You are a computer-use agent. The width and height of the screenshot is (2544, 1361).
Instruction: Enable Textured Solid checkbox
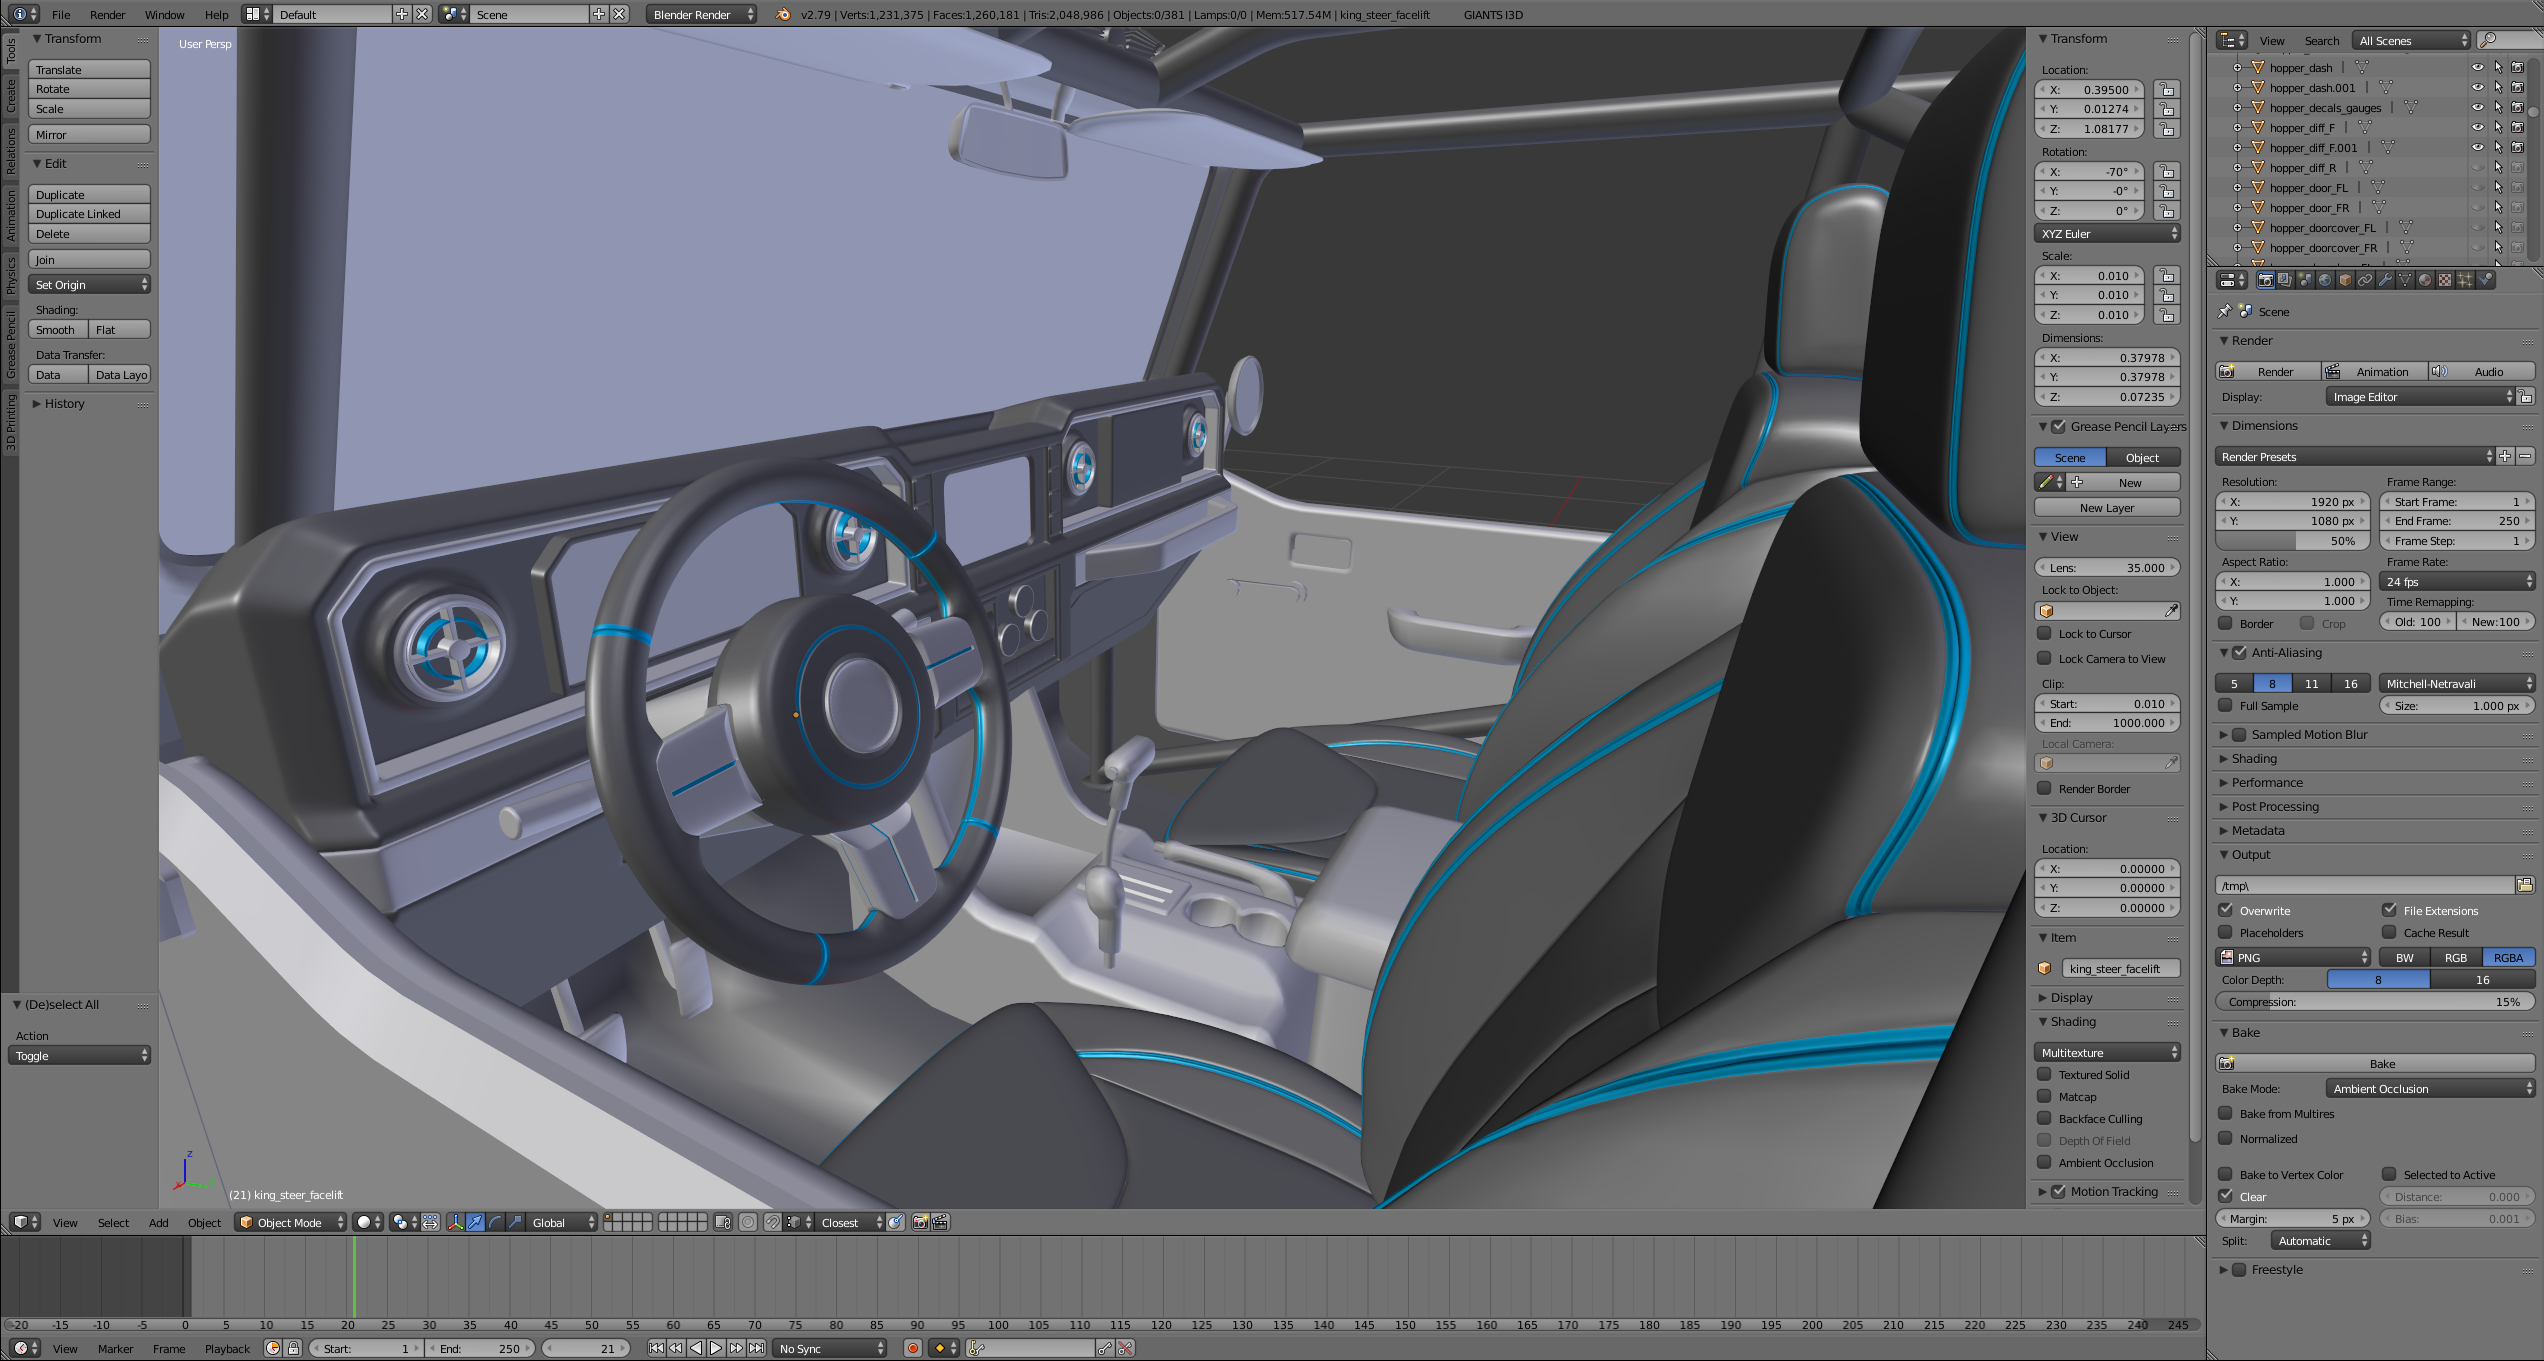(2045, 1074)
